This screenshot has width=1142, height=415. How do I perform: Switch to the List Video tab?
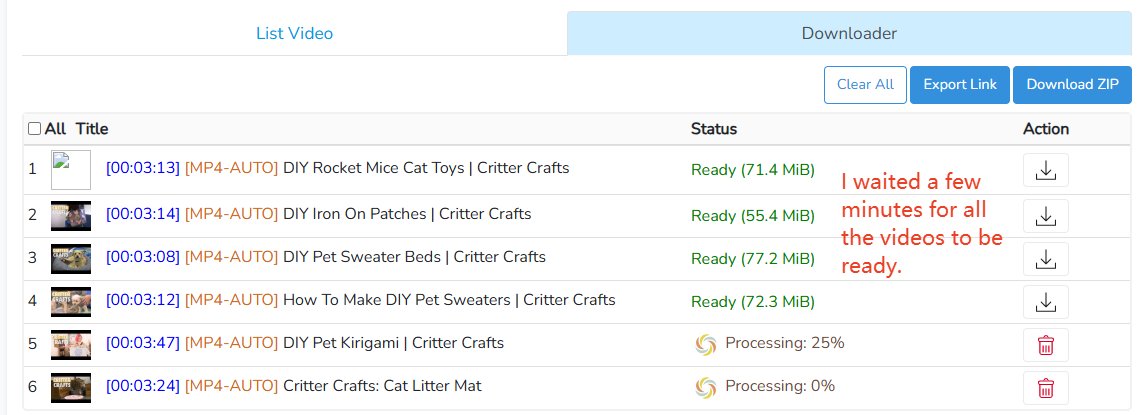click(294, 34)
